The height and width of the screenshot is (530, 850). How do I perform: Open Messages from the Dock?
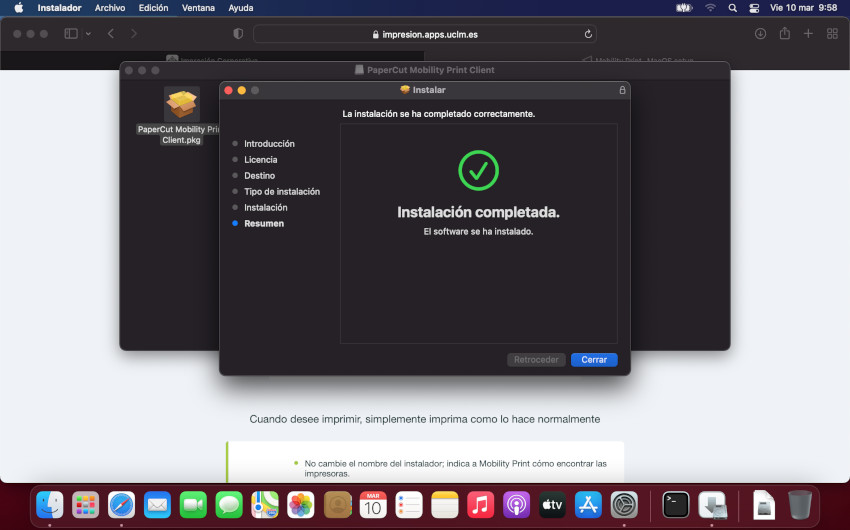coord(229,505)
